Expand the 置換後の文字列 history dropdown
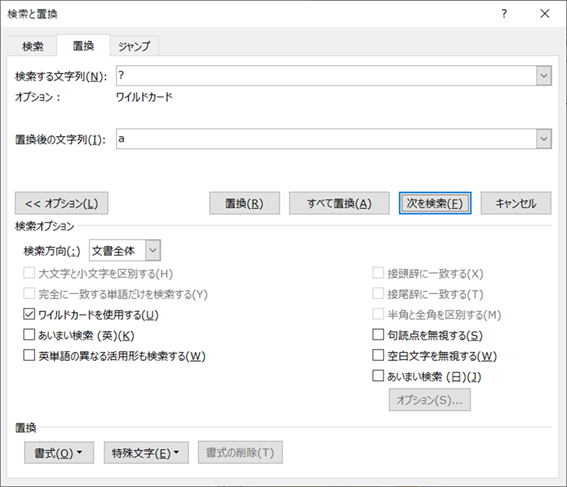Image resolution: width=567 pixels, height=487 pixels. click(x=544, y=139)
